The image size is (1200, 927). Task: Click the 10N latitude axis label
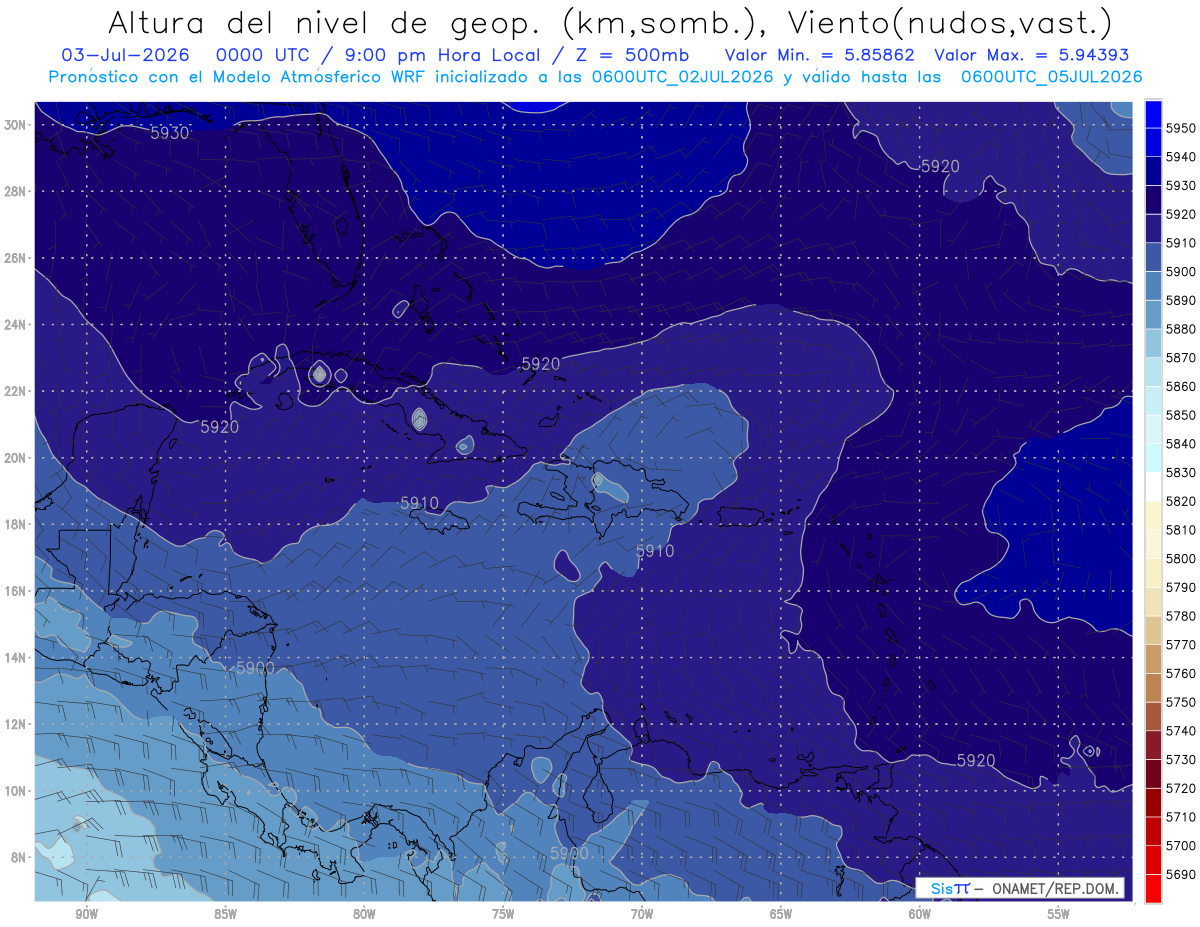tap(15, 791)
